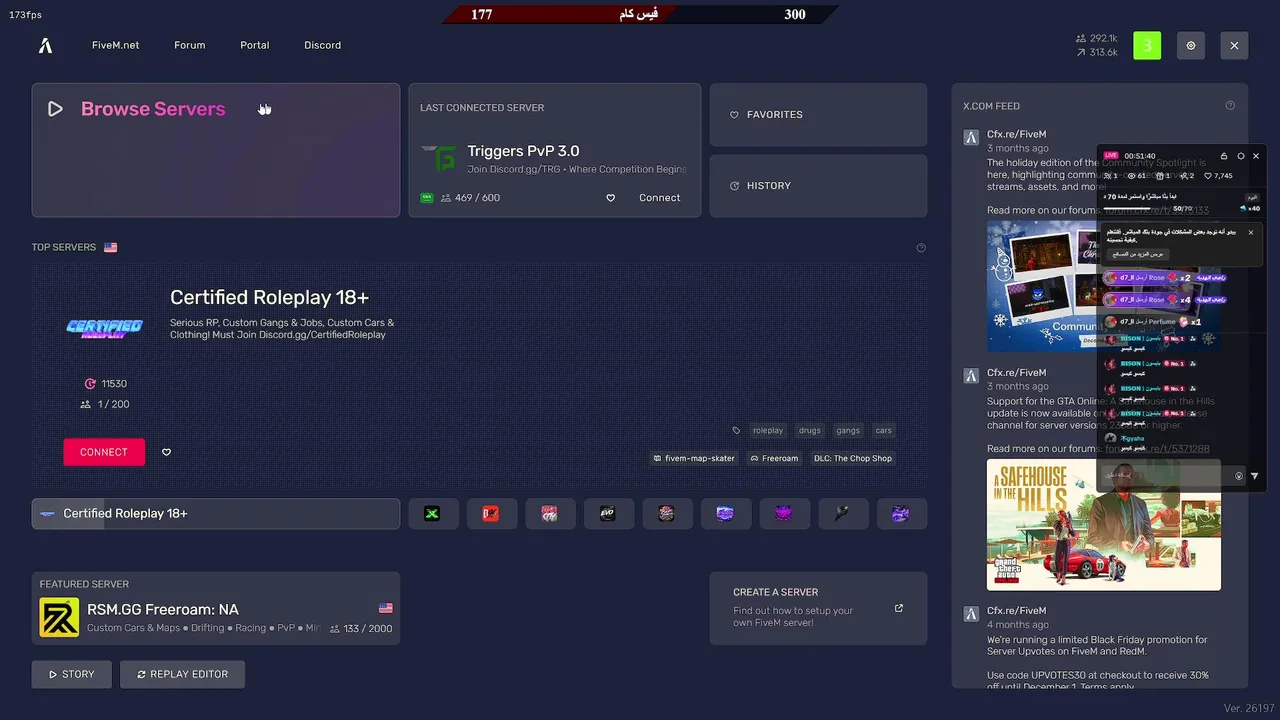Select the drugs tag
The width and height of the screenshot is (1280, 720).
(x=810, y=431)
